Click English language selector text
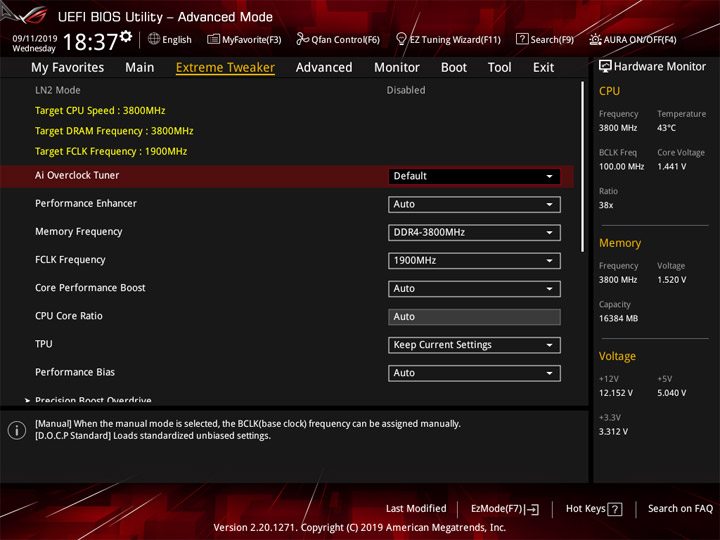This screenshot has width=720, height=540. point(177,39)
